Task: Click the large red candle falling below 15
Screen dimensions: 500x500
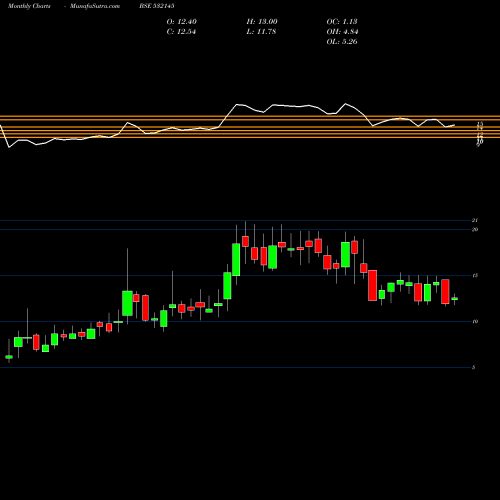Action: [x=373, y=285]
